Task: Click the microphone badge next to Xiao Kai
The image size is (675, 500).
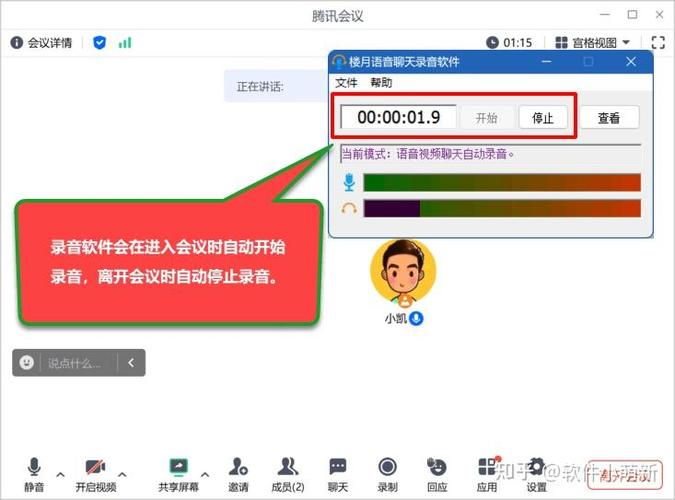Action: [x=416, y=319]
